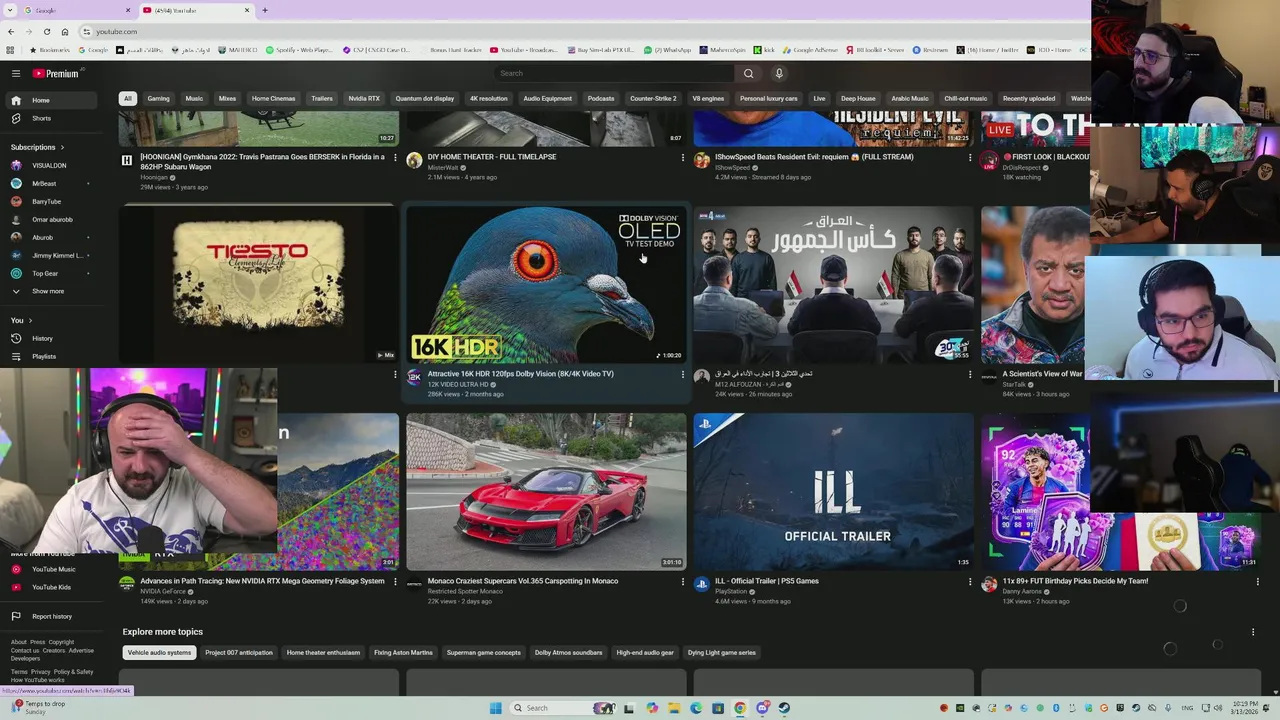Open the 16K HDR pigeon video thumbnail
1280x720 pixels.
pos(546,284)
